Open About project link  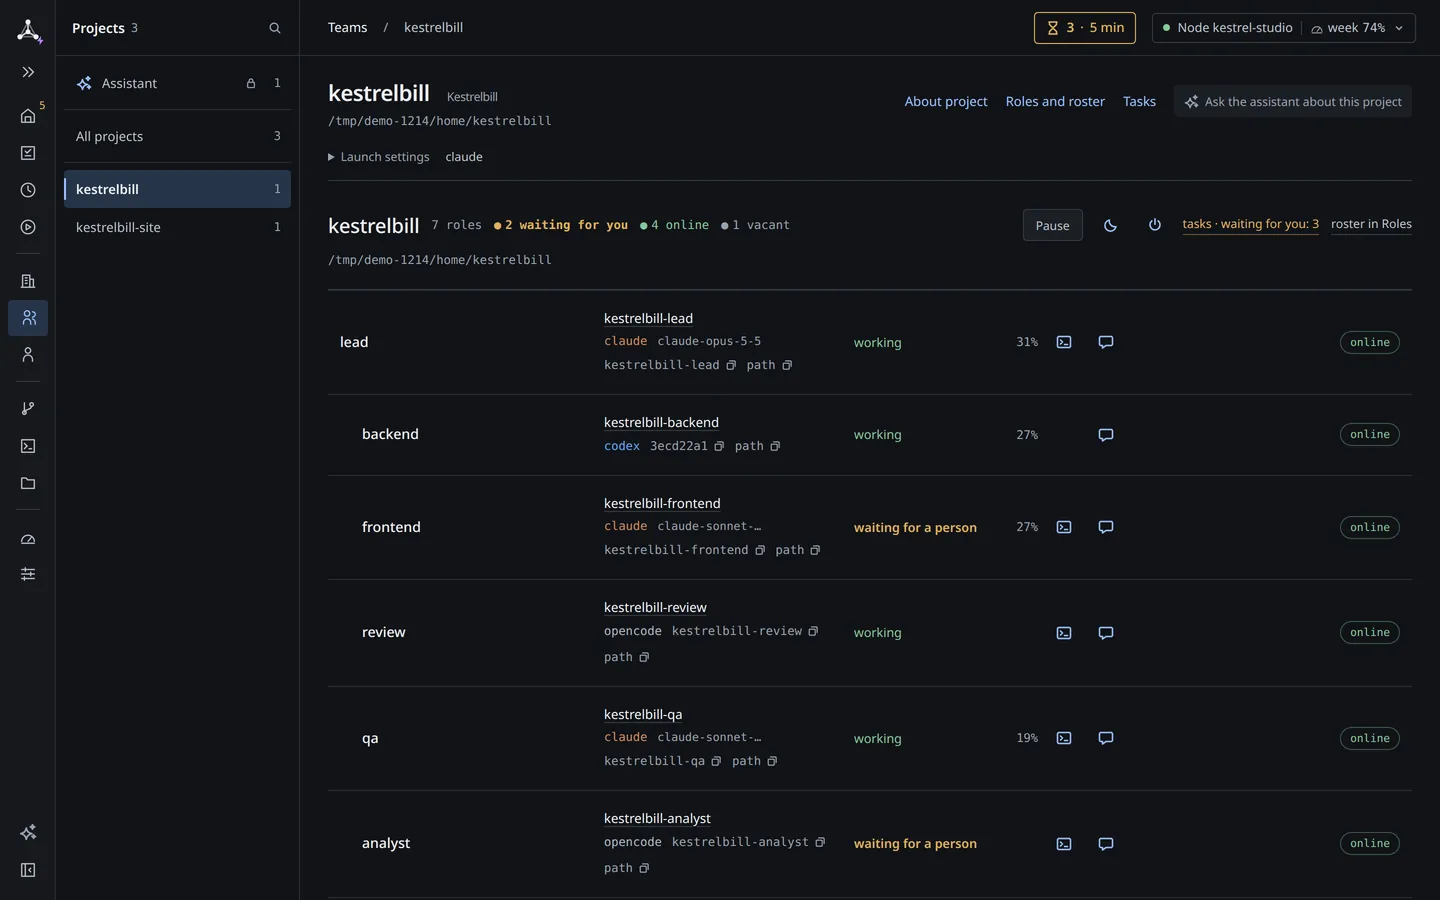tap(945, 102)
